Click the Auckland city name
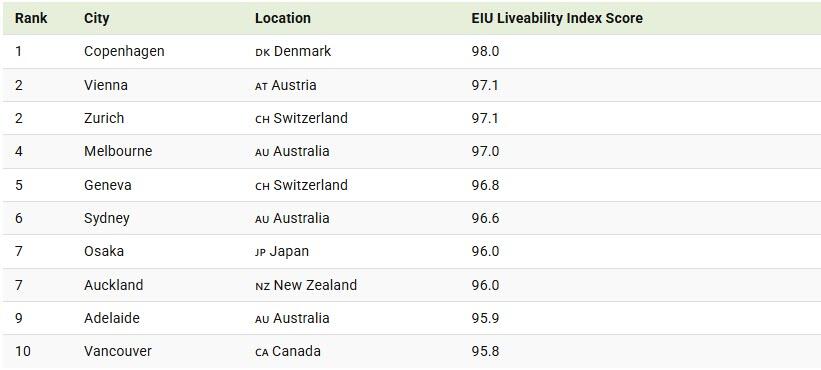 coord(114,285)
